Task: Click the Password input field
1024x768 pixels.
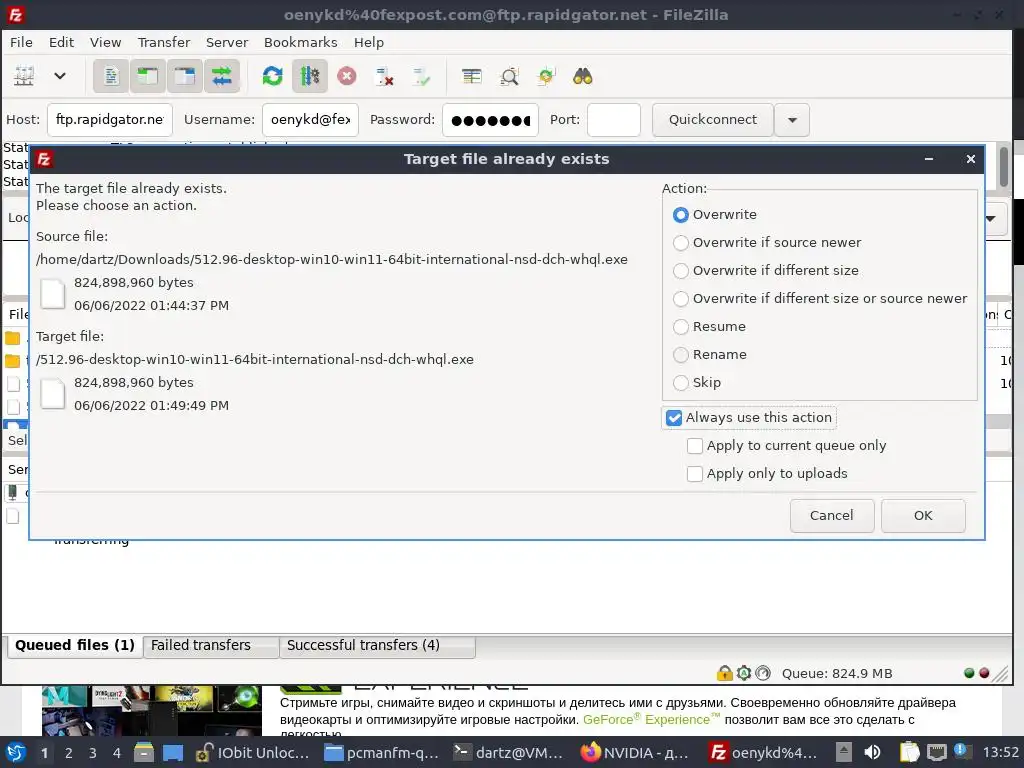Action: pos(490,120)
